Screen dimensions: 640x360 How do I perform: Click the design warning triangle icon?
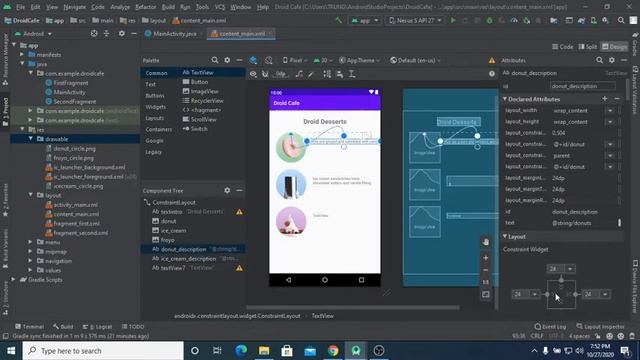coord(492,60)
